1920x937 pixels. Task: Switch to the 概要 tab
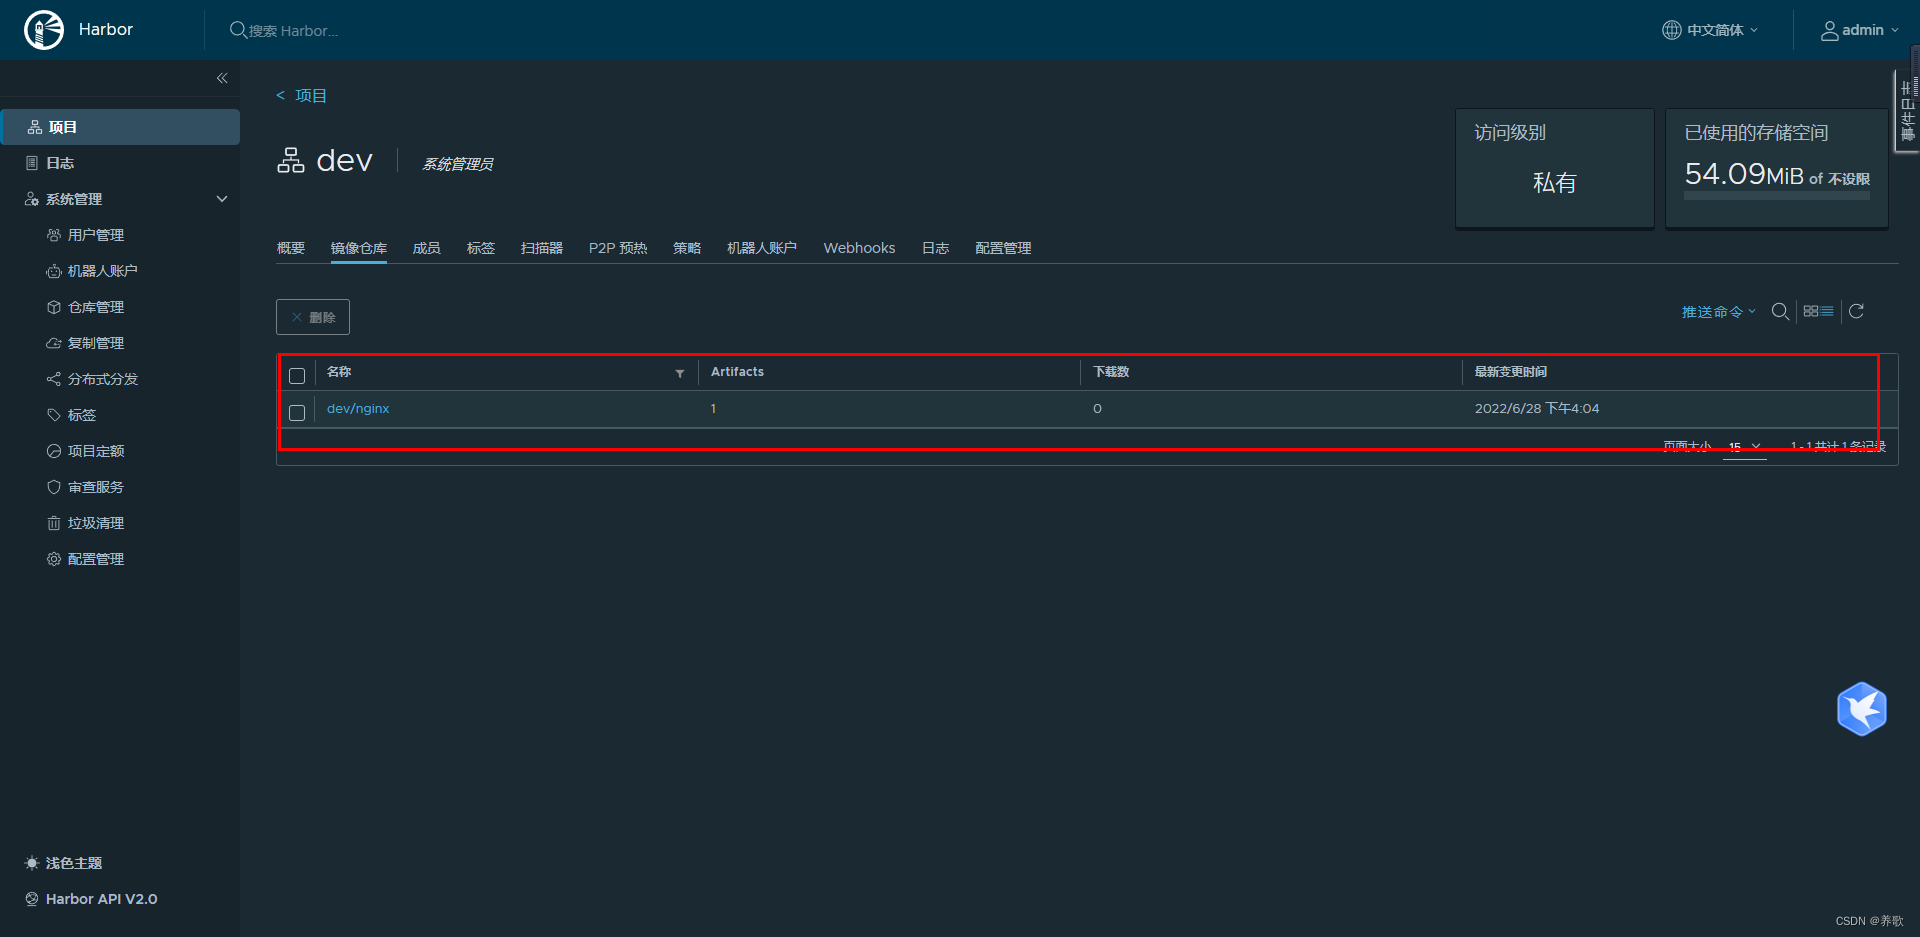[291, 248]
